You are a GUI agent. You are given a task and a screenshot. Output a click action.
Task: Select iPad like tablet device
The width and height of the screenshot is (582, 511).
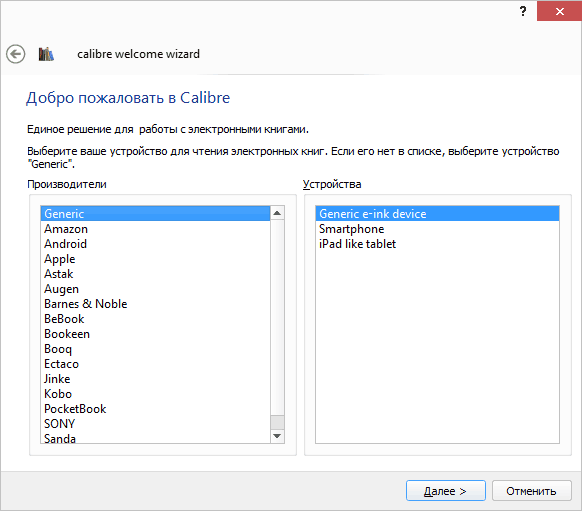pyautogui.click(x=437, y=244)
